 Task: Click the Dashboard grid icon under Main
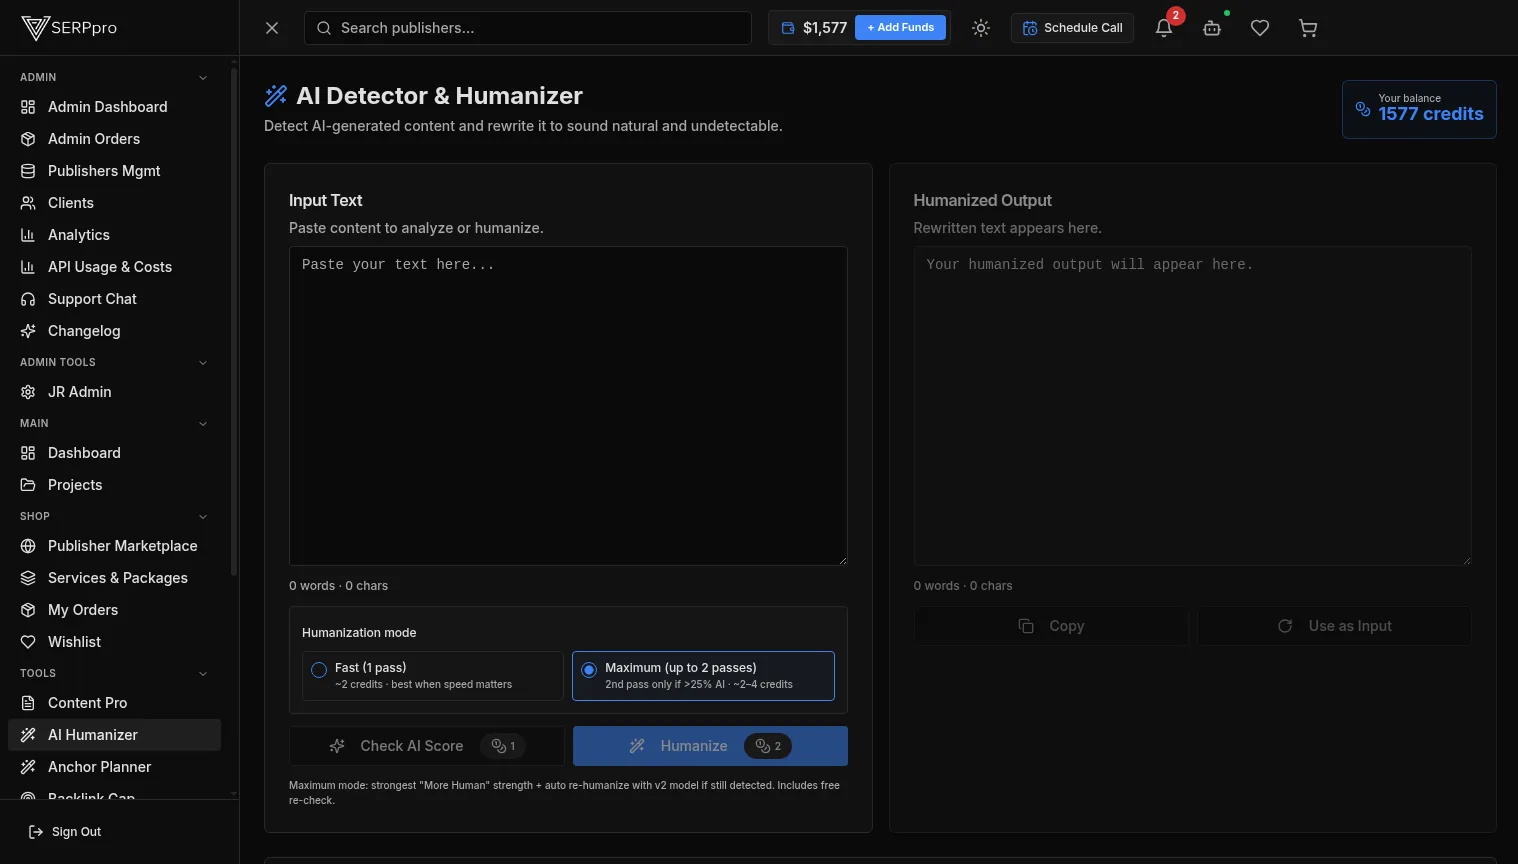(x=28, y=453)
